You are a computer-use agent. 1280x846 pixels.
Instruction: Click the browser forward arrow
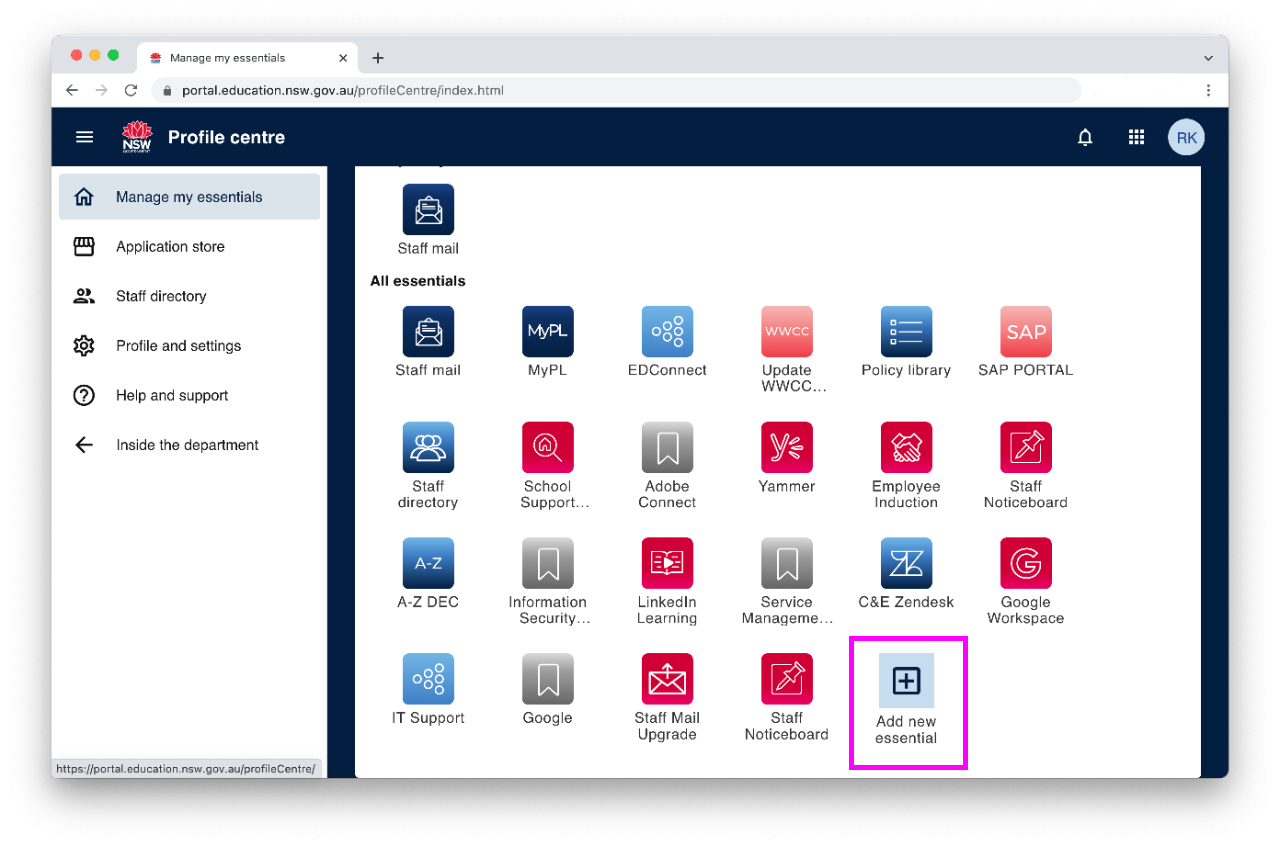(101, 90)
